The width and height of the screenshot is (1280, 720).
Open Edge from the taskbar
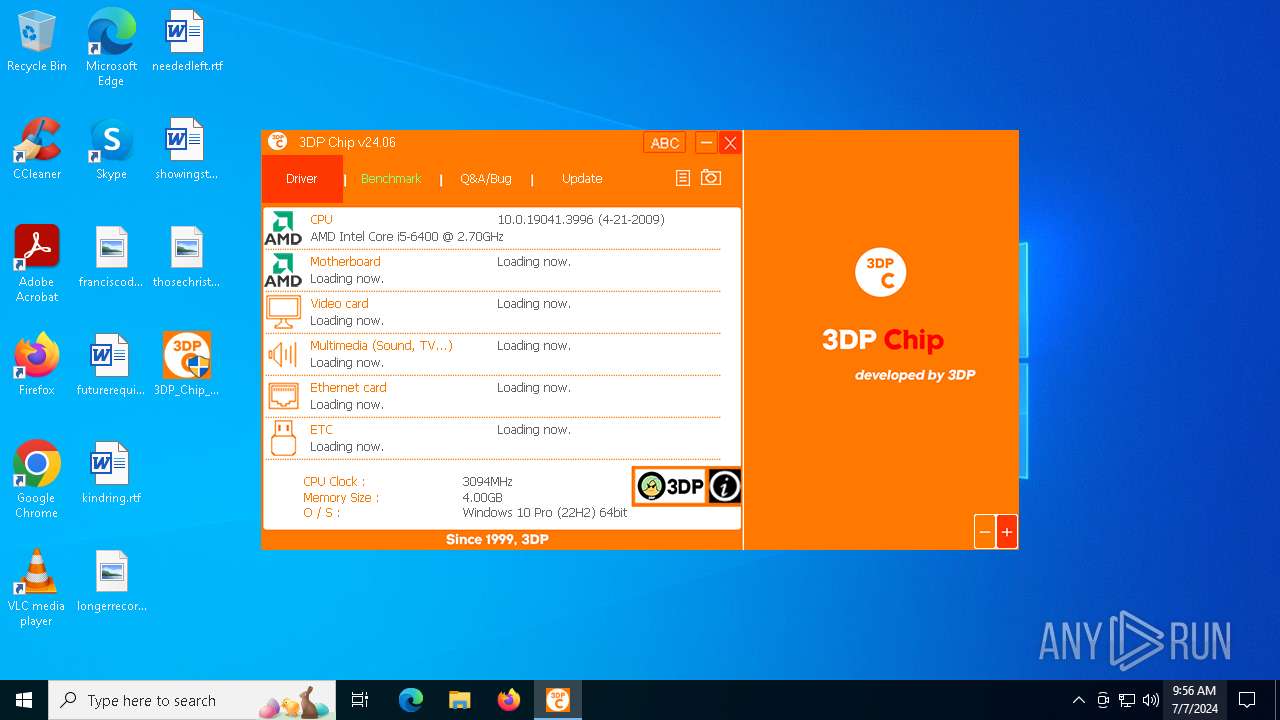(x=411, y=700)
